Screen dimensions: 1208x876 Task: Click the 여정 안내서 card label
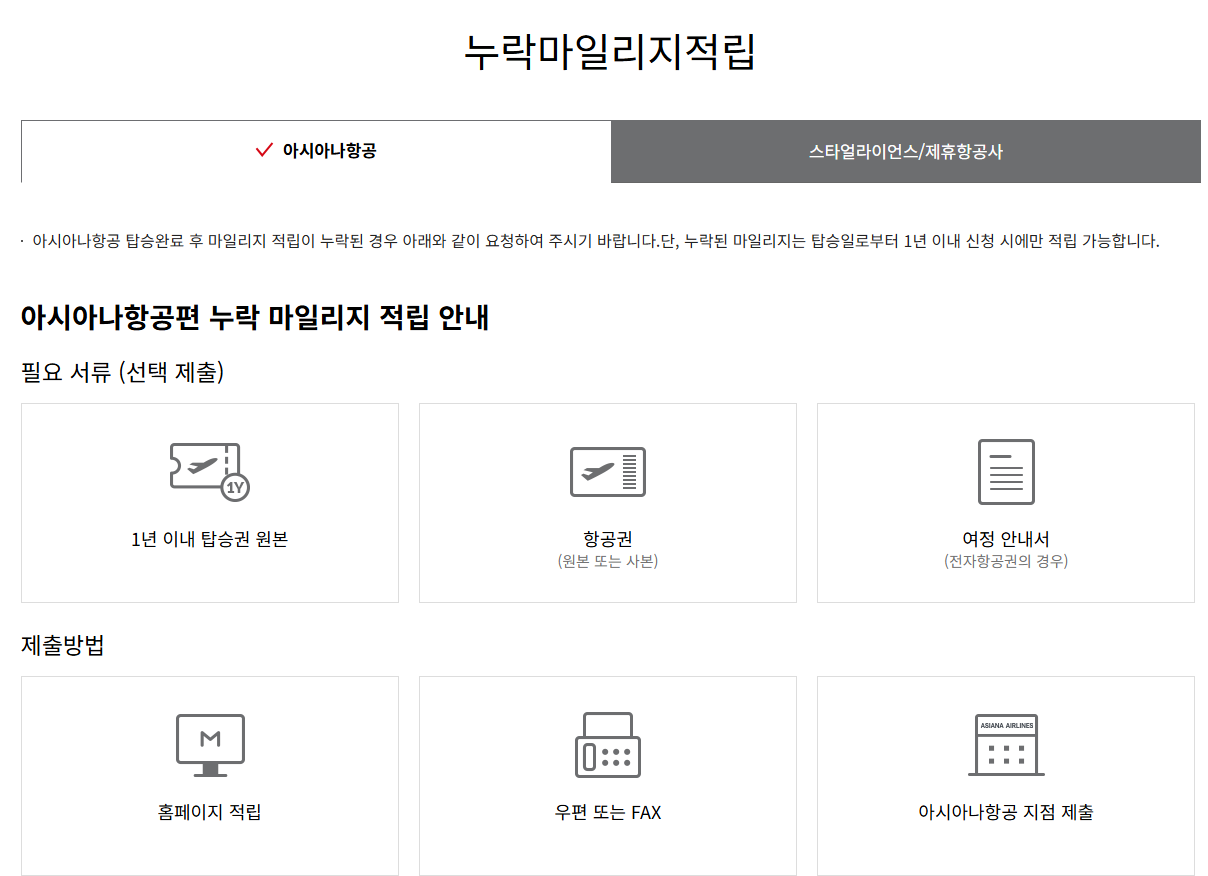pyautogui.click(x=1006, y=540)
